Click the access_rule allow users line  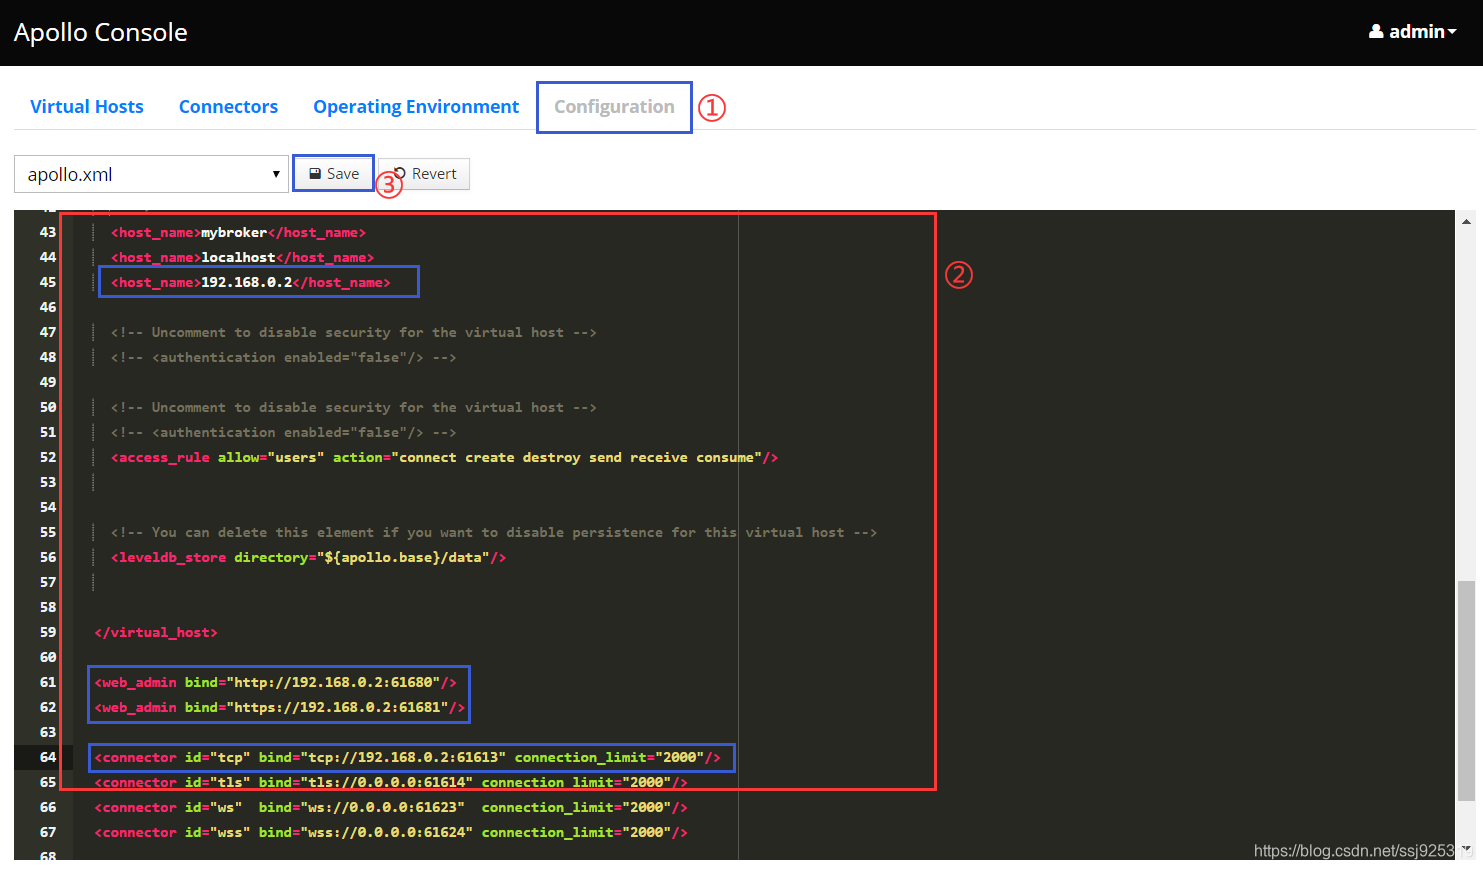[x=444, y=457]
